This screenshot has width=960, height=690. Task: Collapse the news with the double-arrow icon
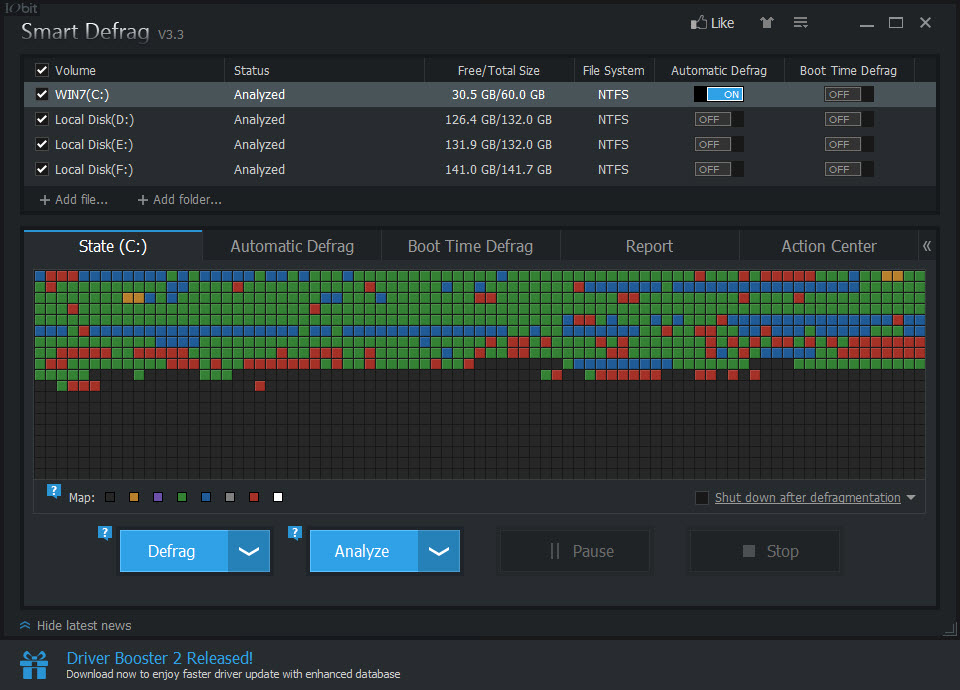click(25, 626)
